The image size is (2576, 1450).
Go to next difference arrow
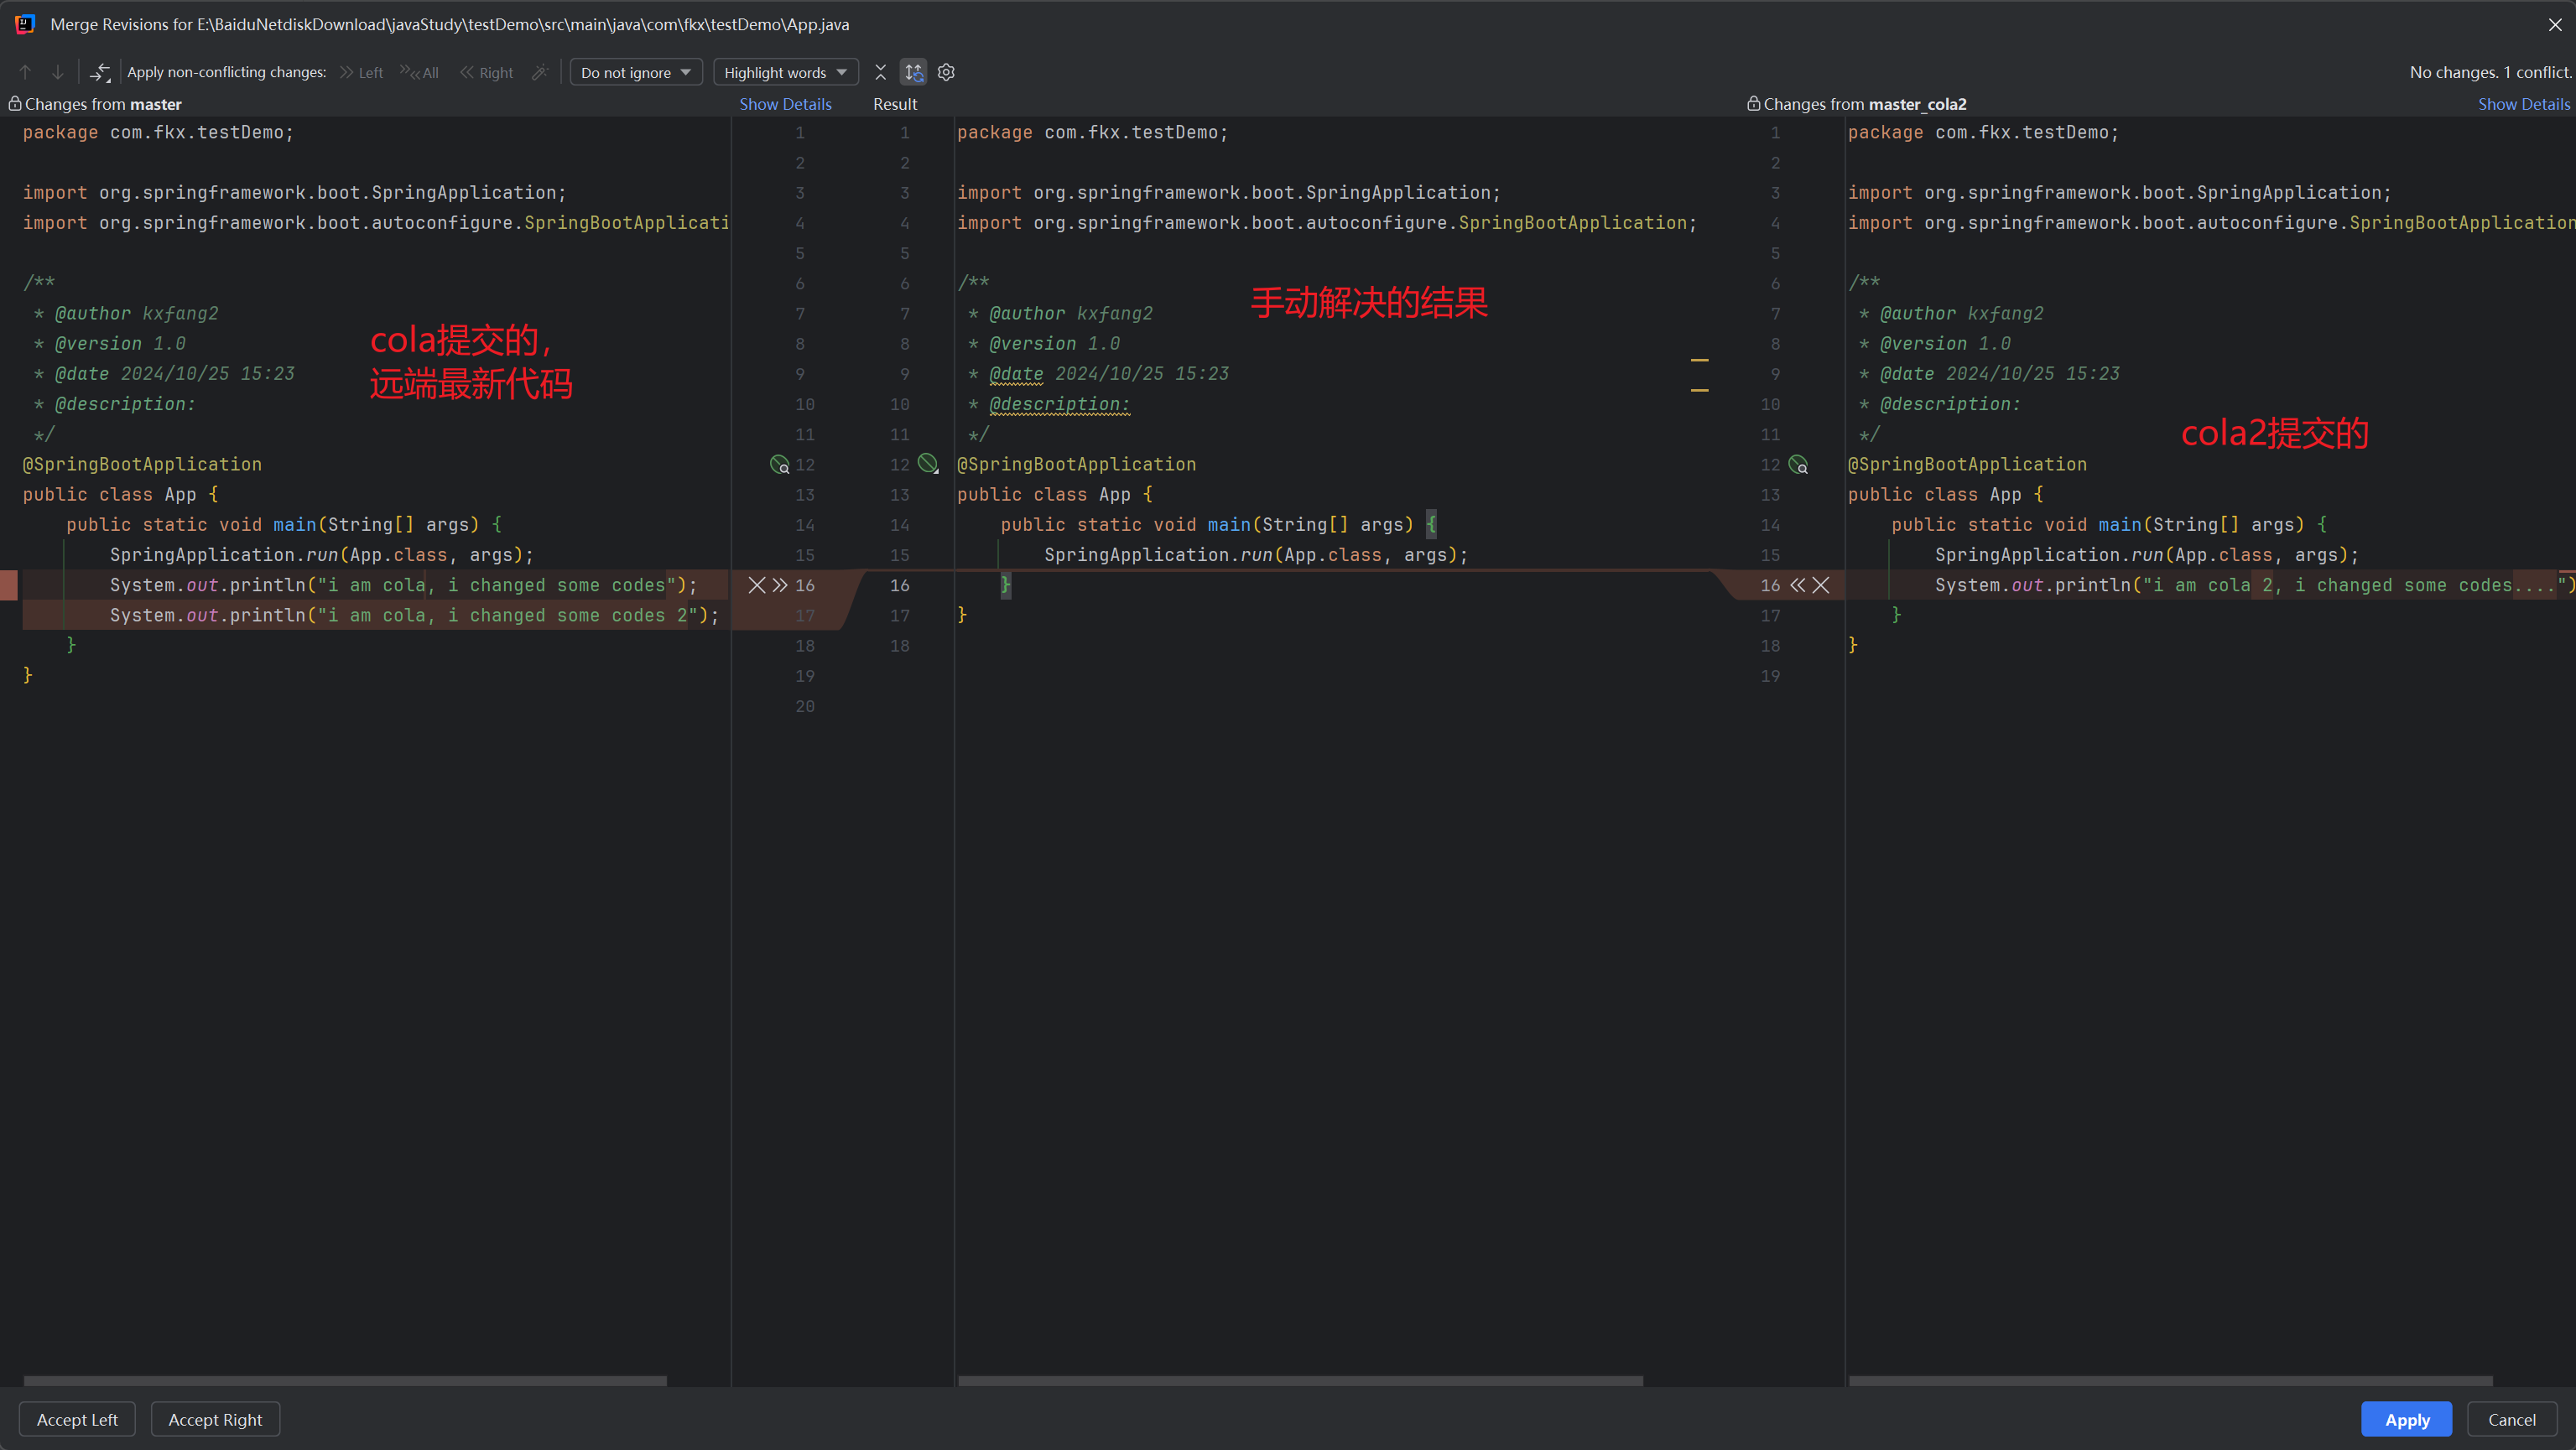click(58, 72)
